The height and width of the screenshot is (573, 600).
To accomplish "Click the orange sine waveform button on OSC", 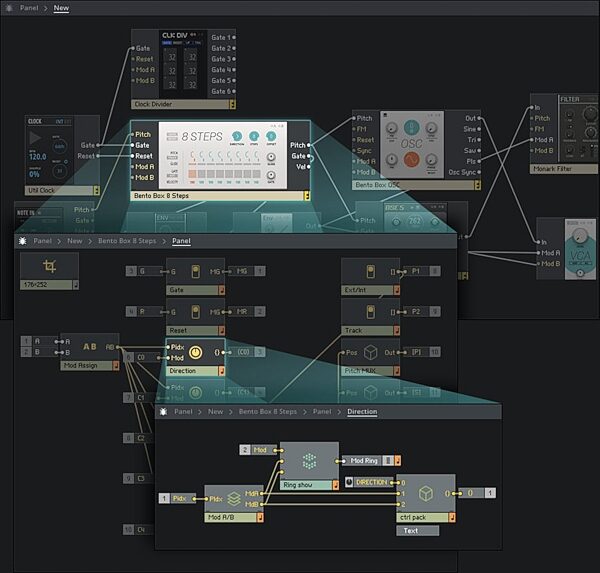I will point(411,160).
